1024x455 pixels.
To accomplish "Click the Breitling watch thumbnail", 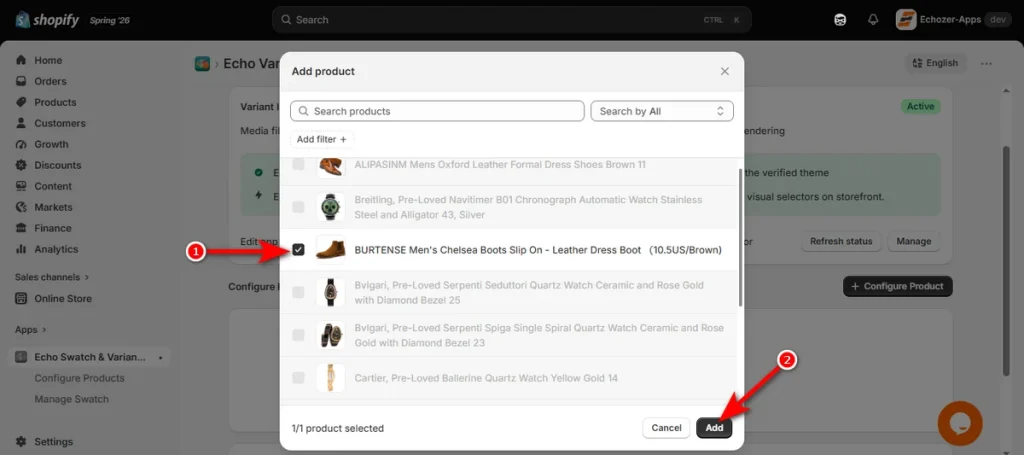I will pyautogui.click(x=330, y=206).
